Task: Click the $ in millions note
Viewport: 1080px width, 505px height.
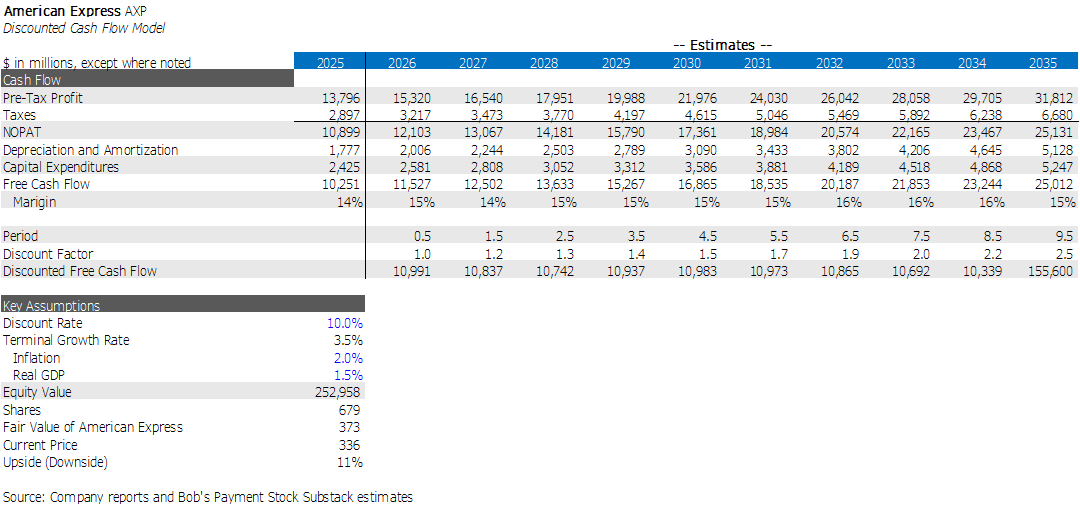Action: point(97,63)
